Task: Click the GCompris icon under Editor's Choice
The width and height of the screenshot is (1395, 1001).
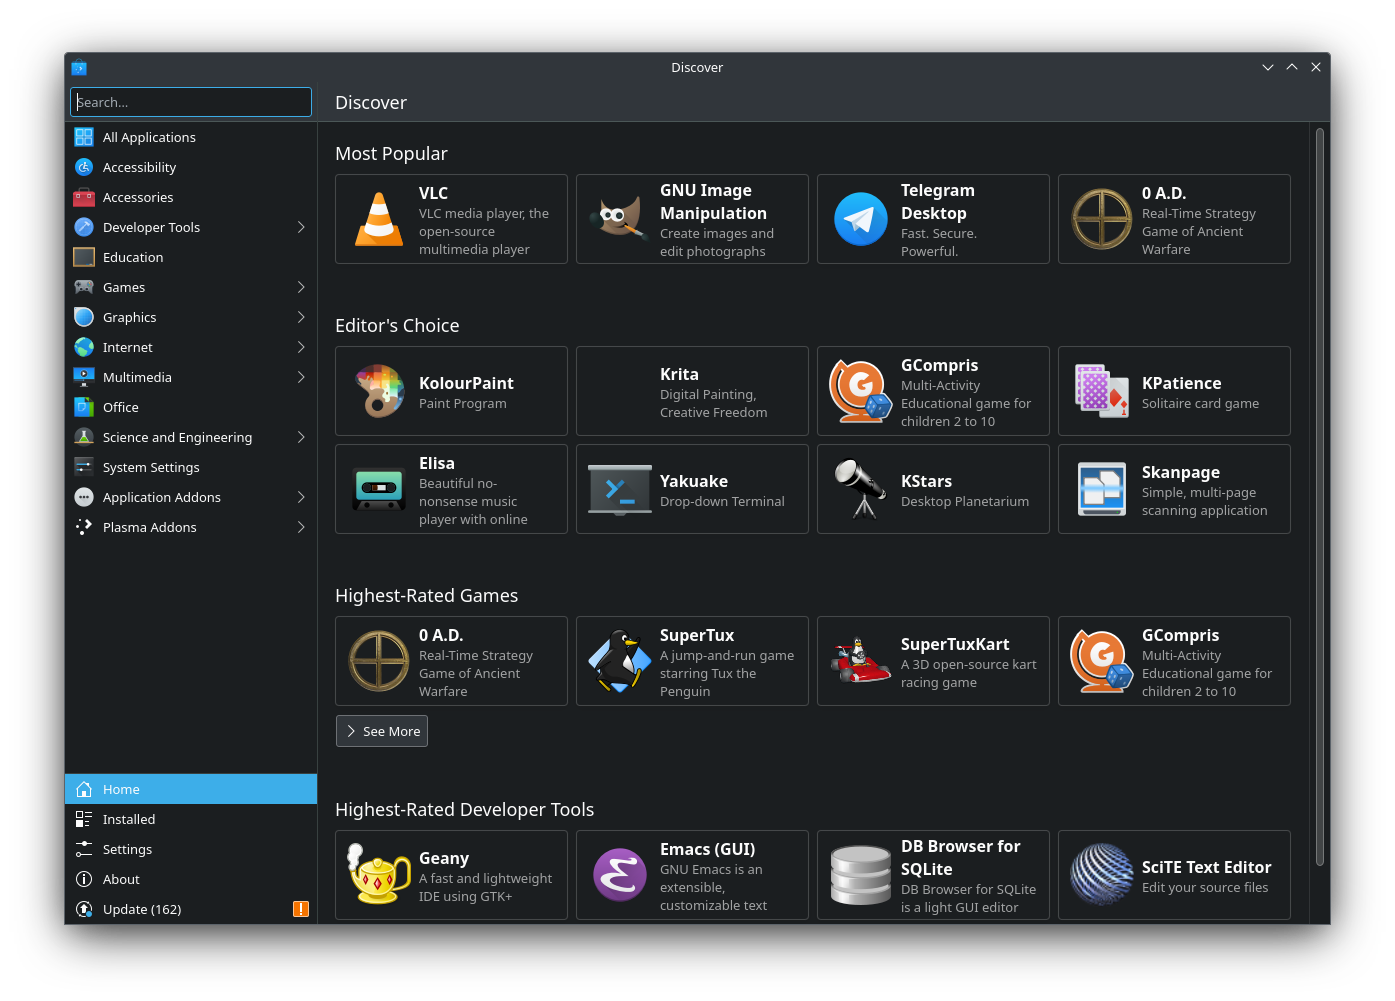Action: pyautogui.click(x=861, y=391)
